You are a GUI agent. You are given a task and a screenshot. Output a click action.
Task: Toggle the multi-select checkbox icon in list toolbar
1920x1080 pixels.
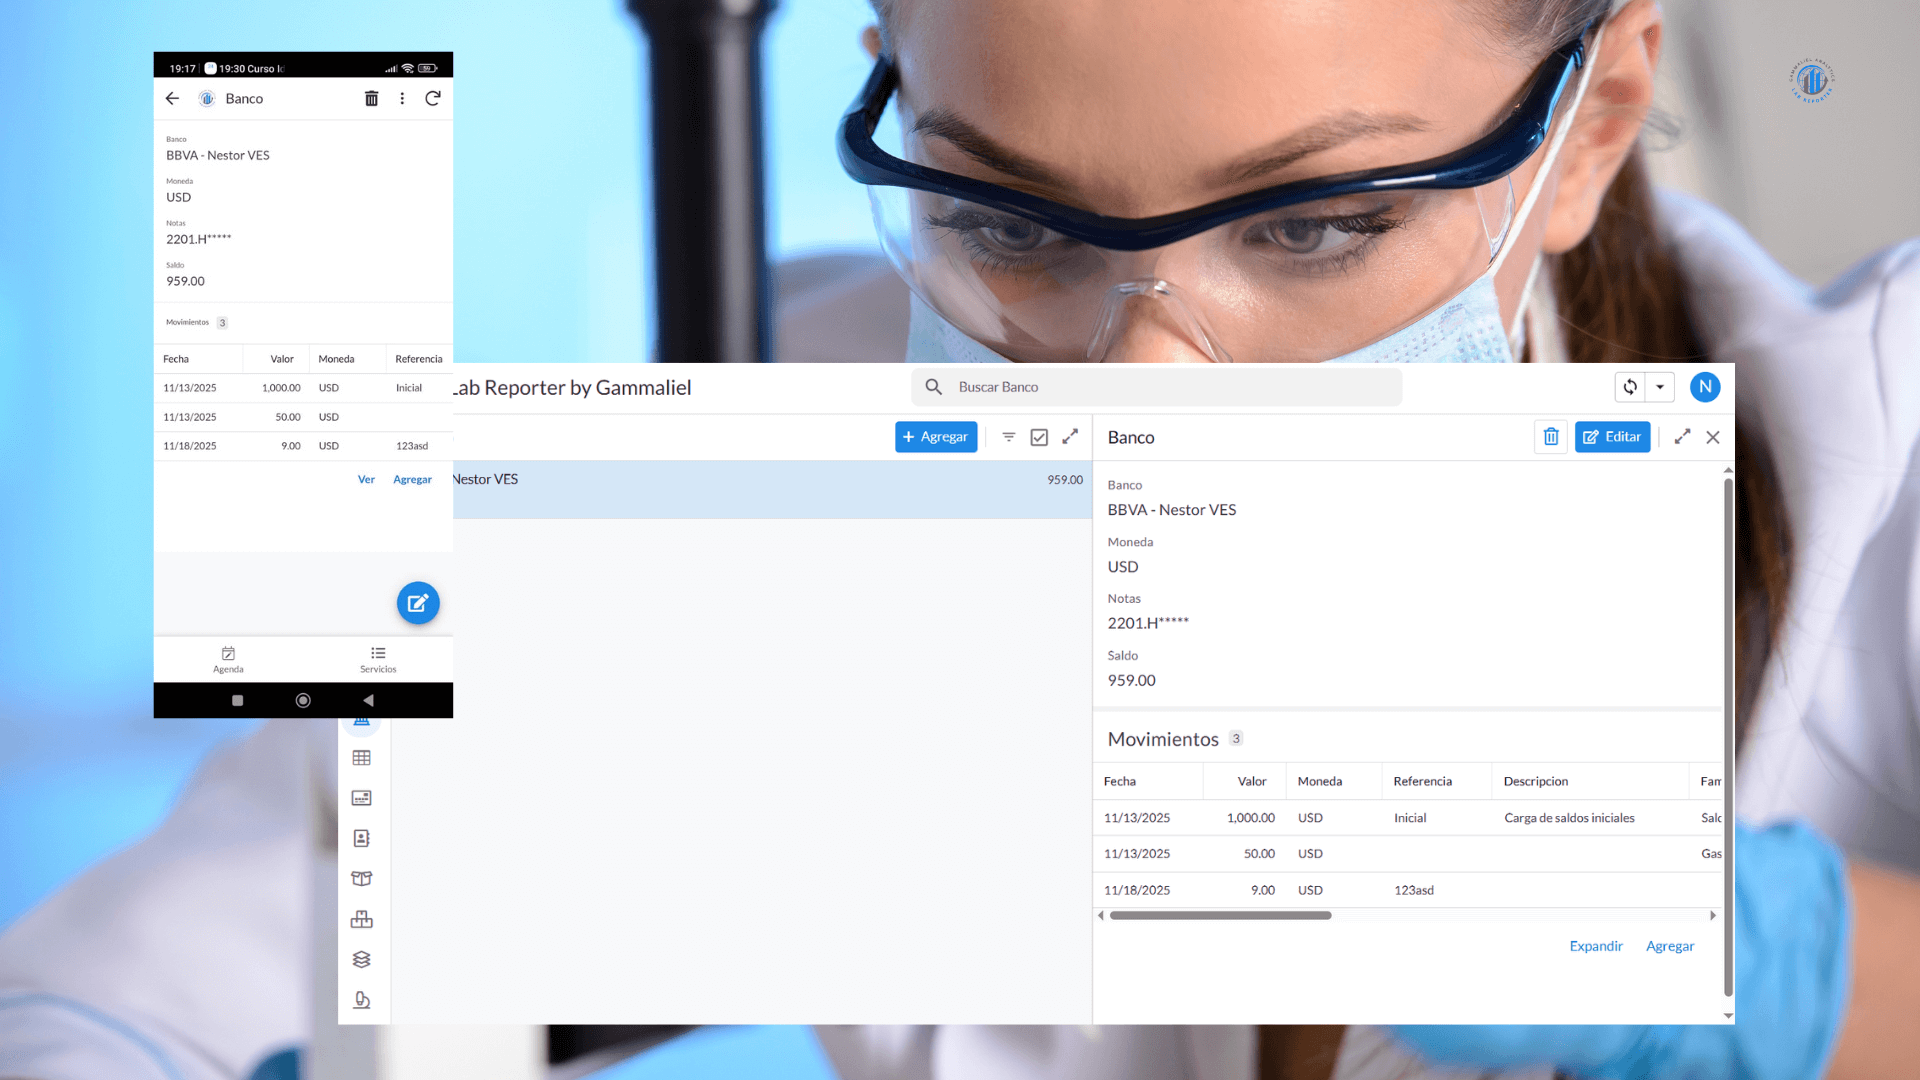point(1039,437)
